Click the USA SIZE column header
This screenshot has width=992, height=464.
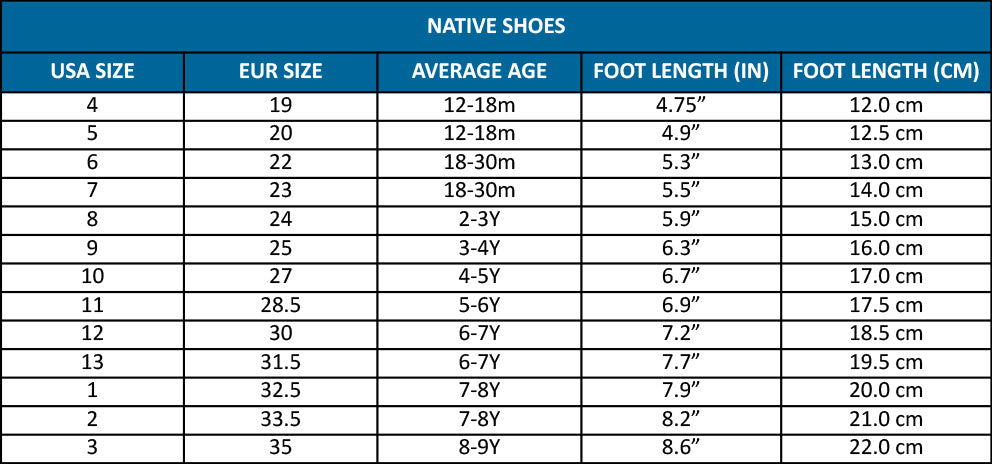coord(93,72)
